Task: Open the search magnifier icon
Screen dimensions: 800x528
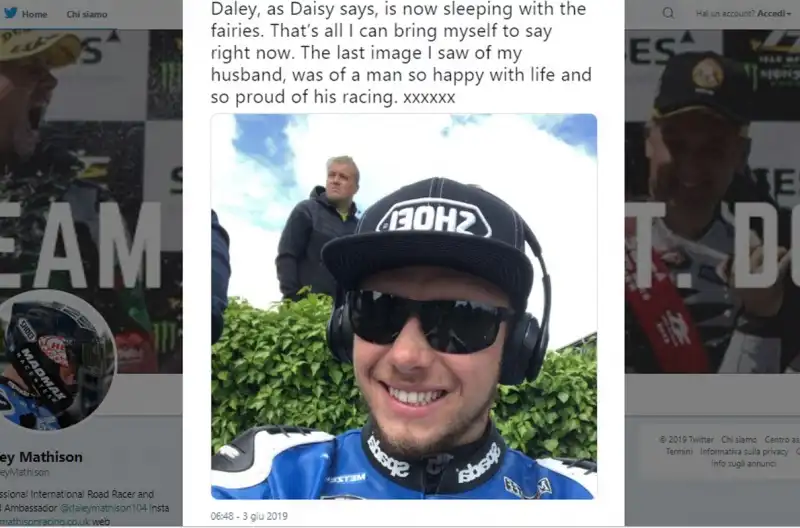Action: (668, 13)
